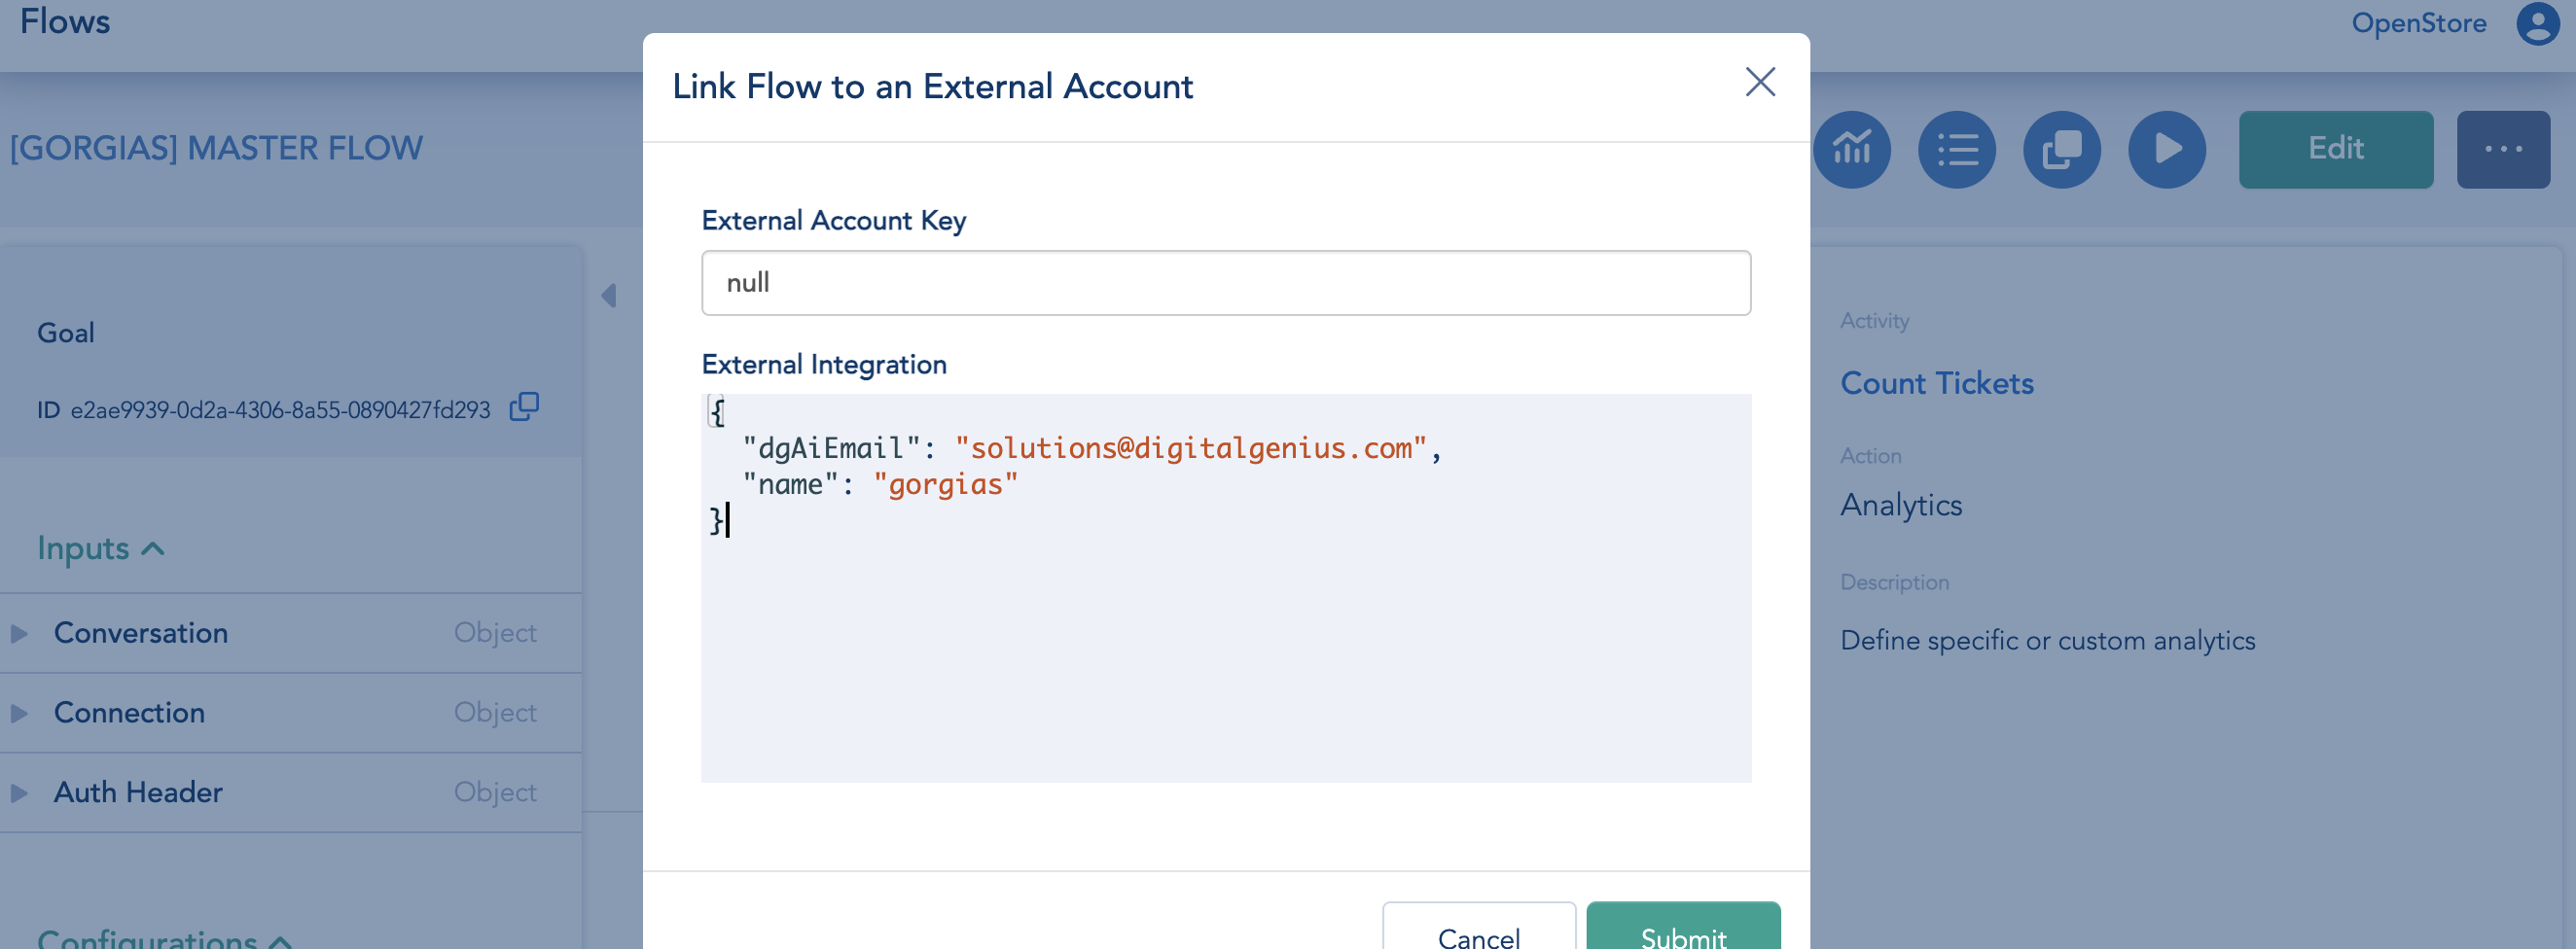
Task: Click the flow ID text e2ae9939
Action: click(280, 410)
